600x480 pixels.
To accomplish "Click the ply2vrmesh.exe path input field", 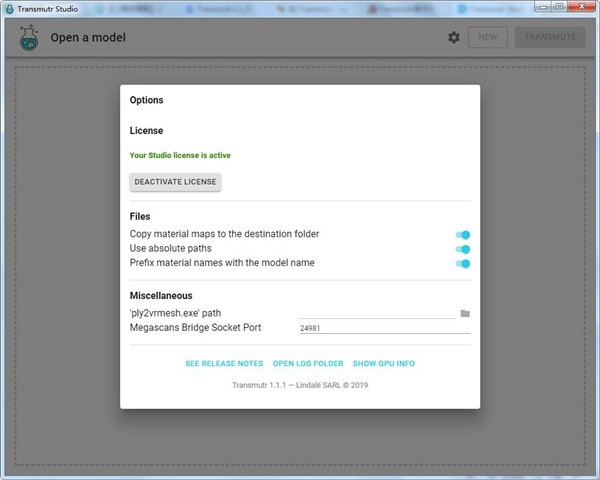I will tap(376, 313).
